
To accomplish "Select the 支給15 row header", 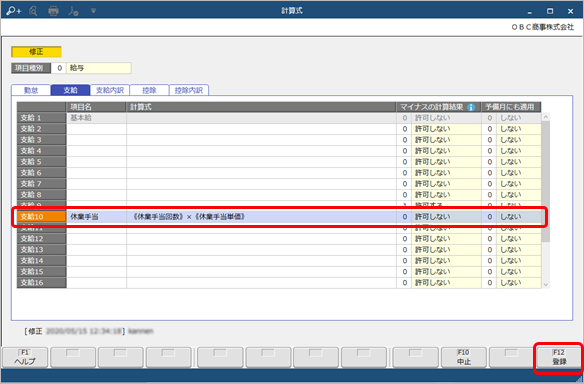I will click(41, 272).
